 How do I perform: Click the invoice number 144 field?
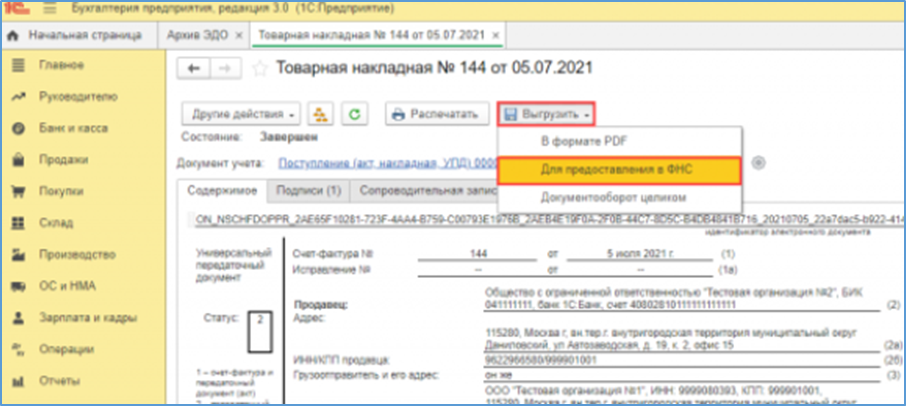478,253
